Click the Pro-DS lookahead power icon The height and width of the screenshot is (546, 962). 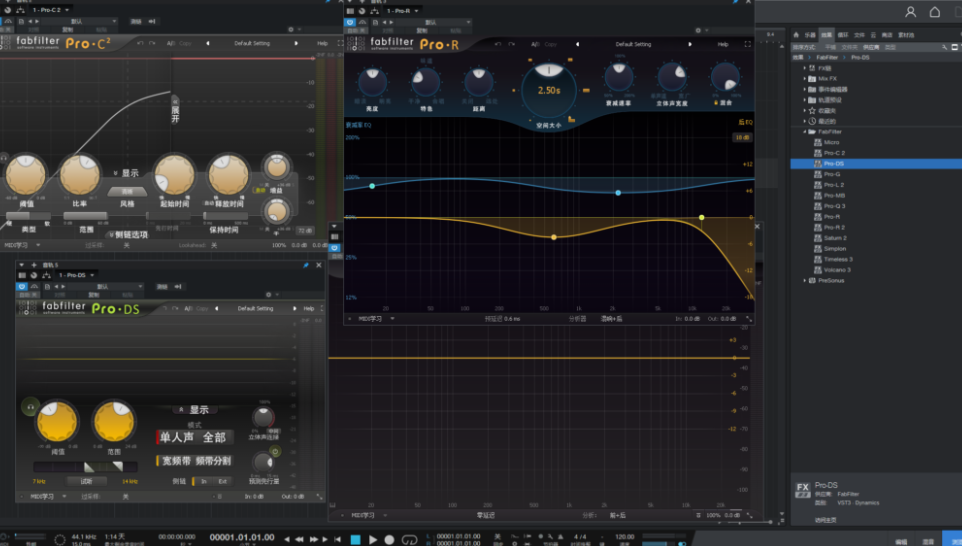click(x=275, y=451)
